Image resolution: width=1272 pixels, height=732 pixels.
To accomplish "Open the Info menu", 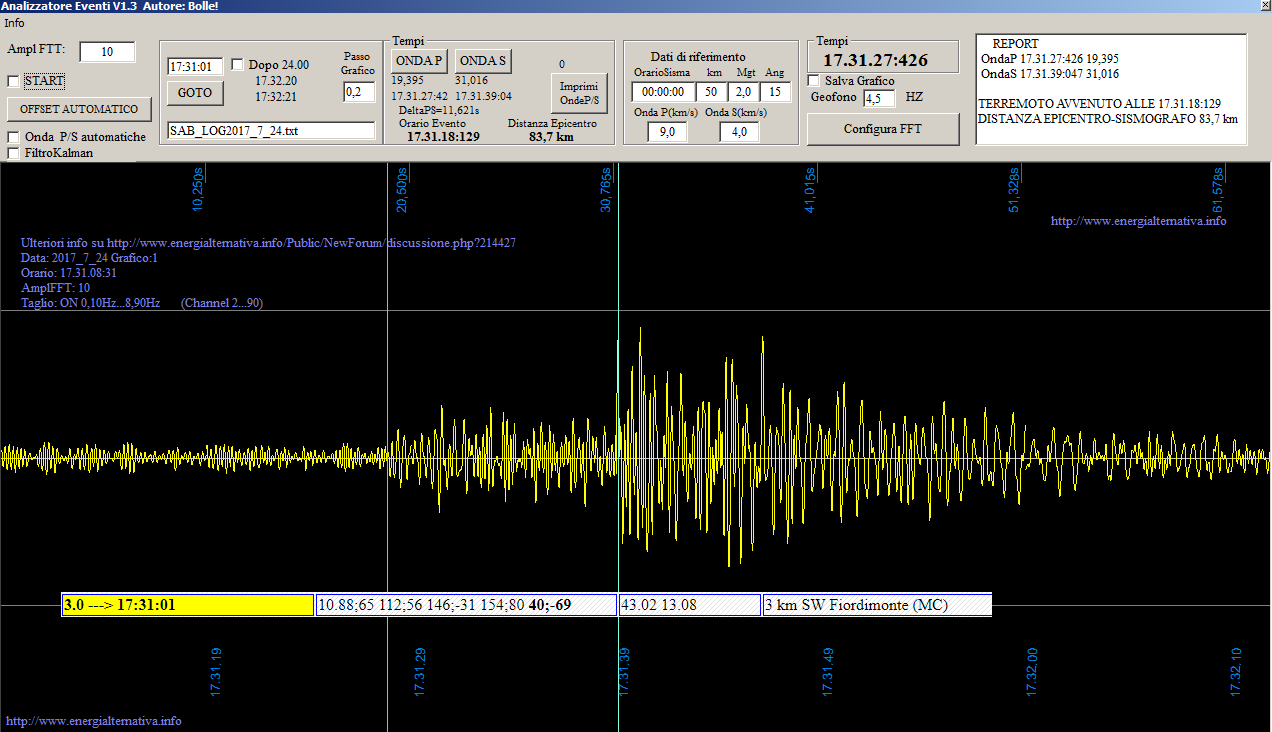I will pos(14,23).
